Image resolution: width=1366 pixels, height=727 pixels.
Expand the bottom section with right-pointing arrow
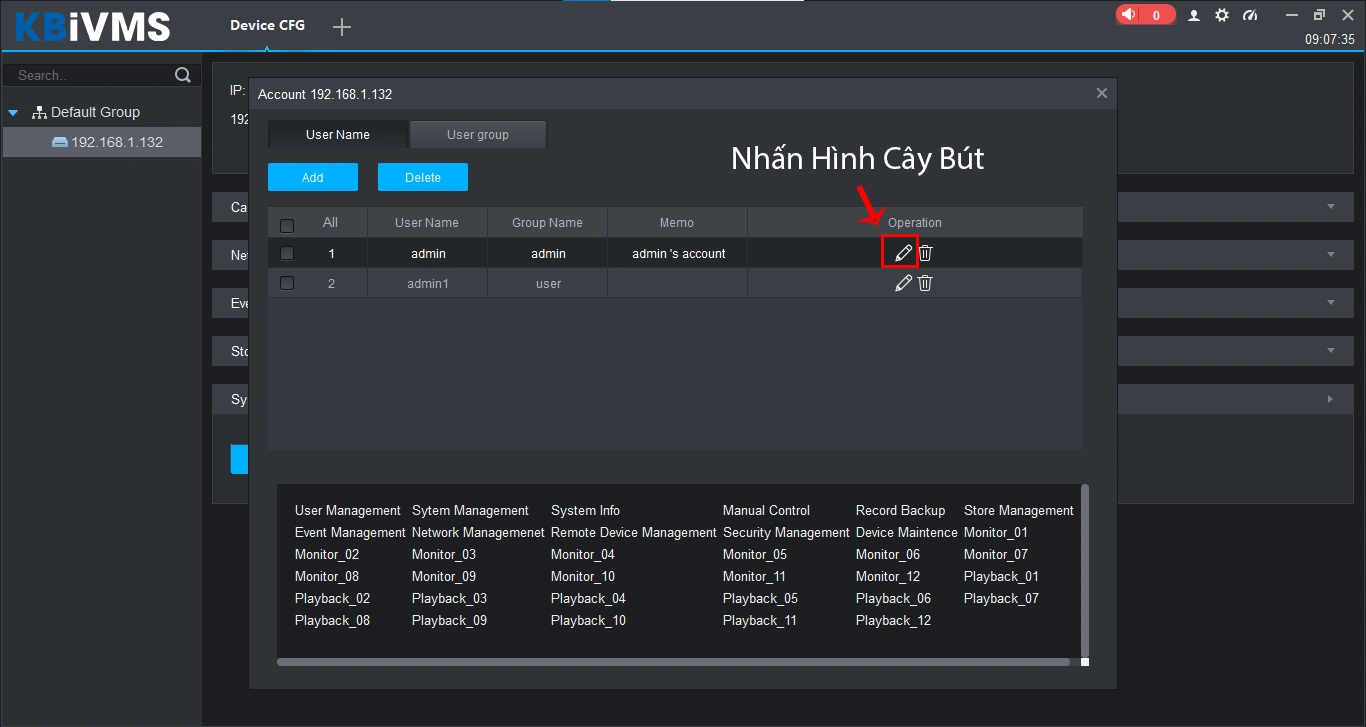click(x=1330, y=399)
